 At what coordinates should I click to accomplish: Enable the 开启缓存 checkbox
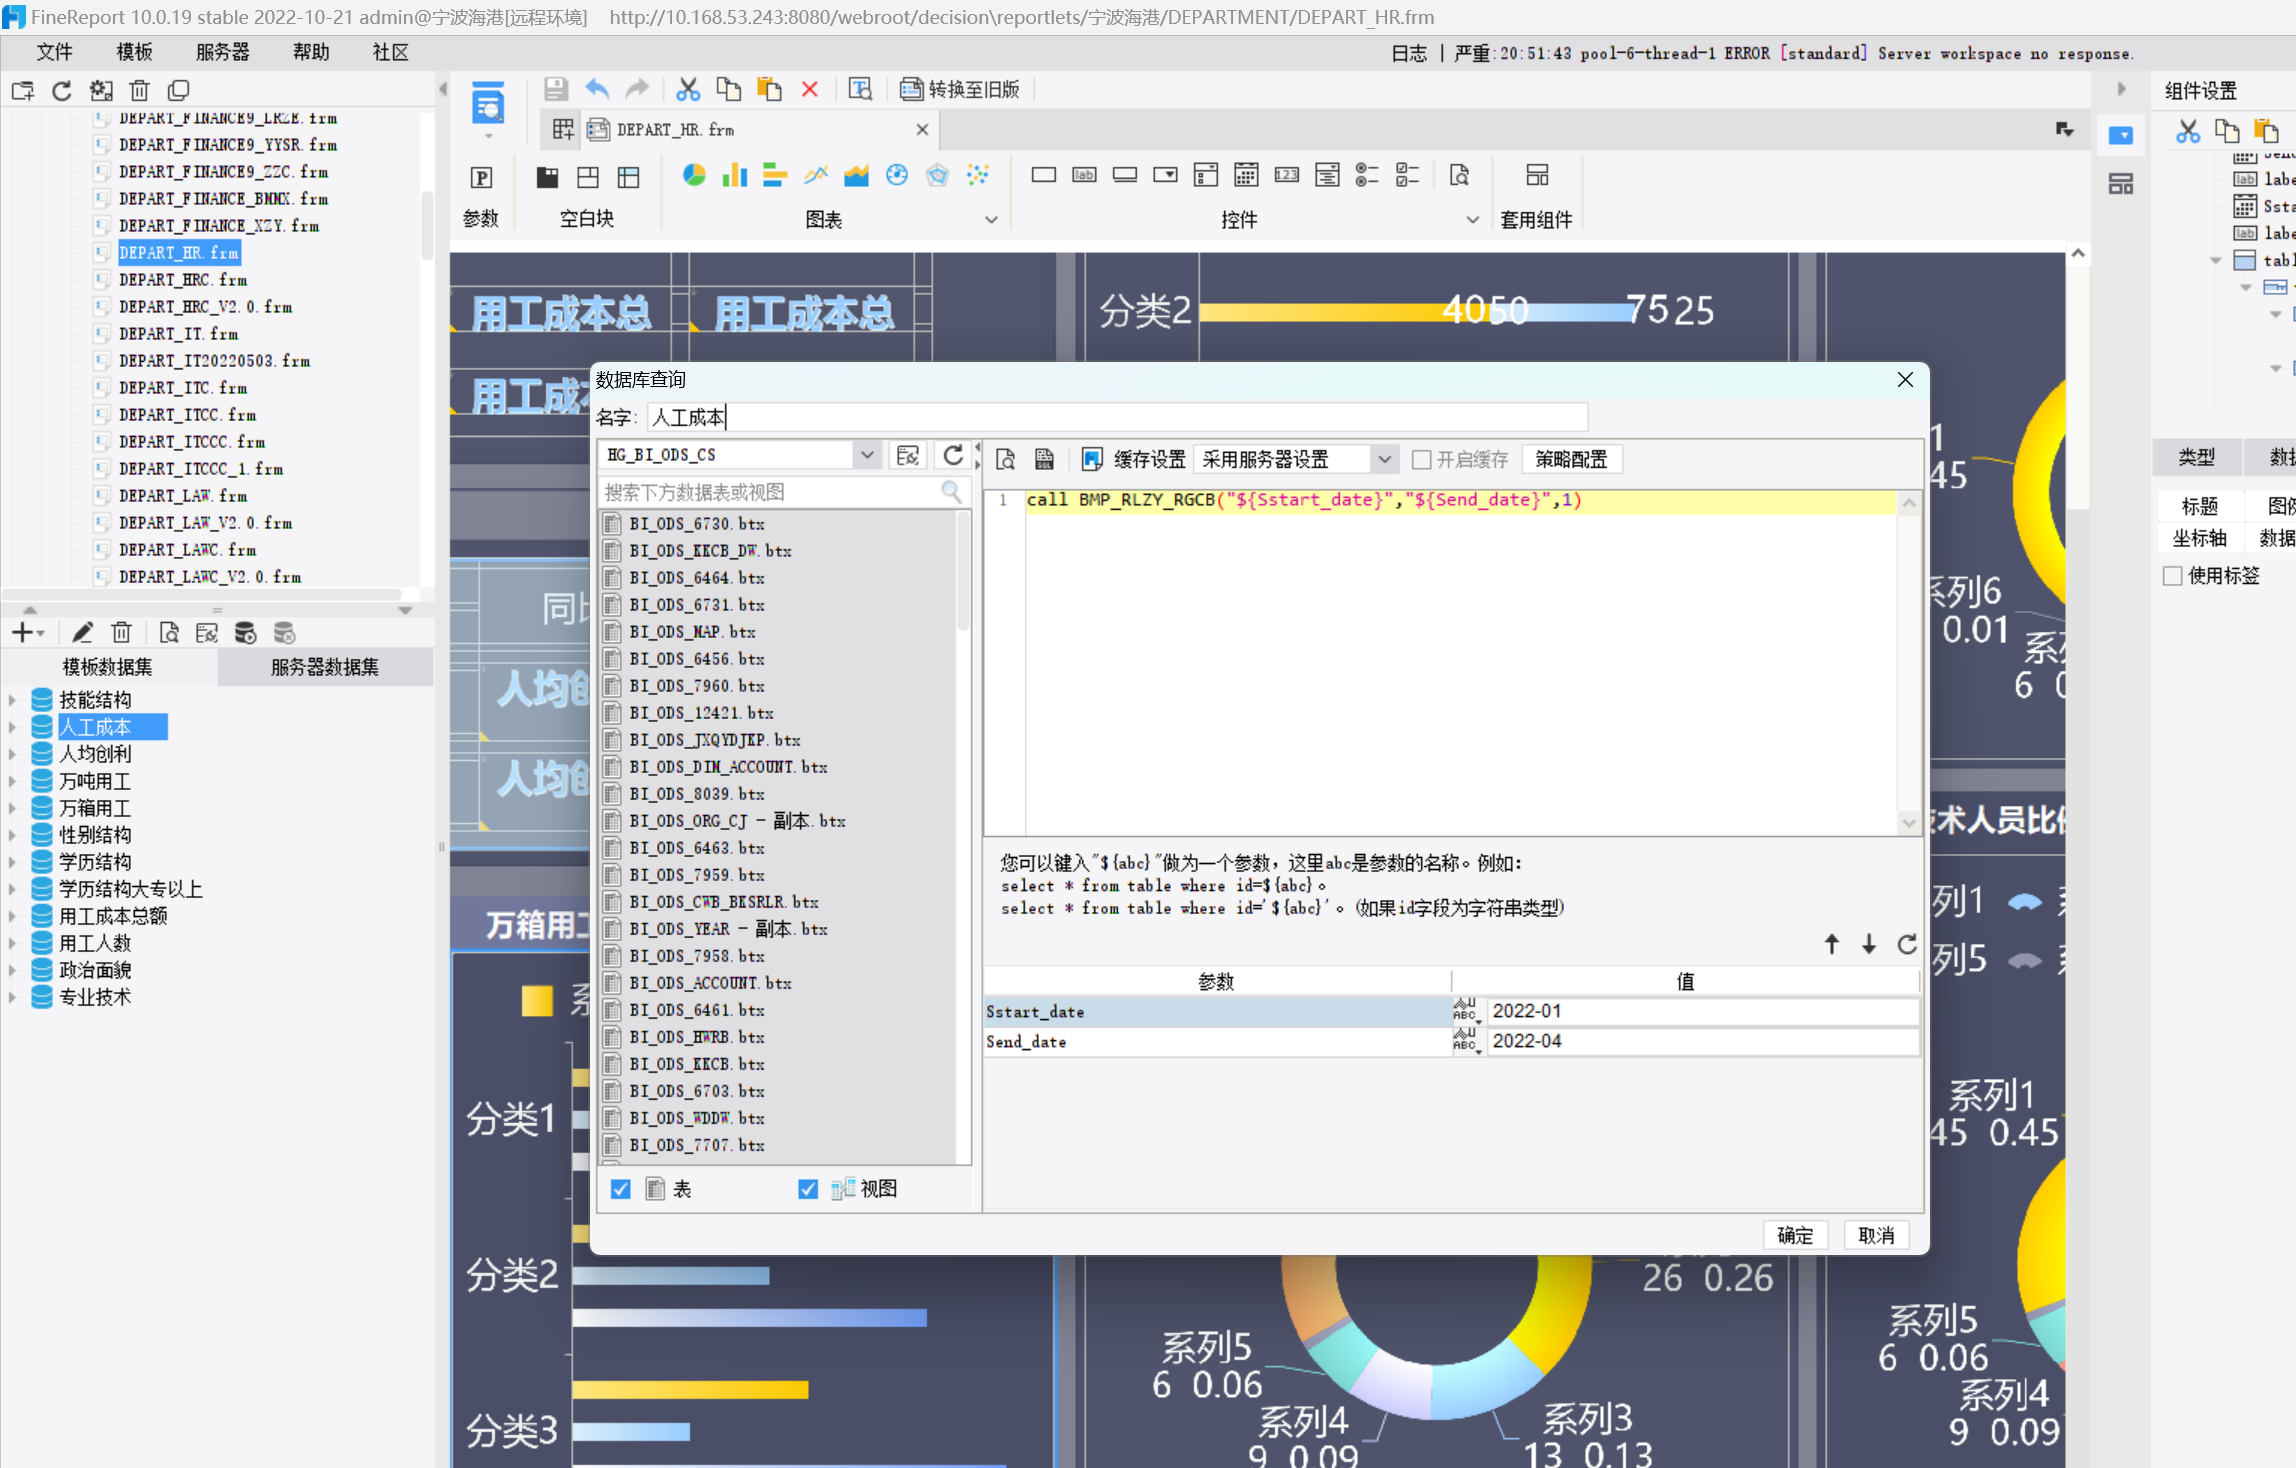[1421, 460]
